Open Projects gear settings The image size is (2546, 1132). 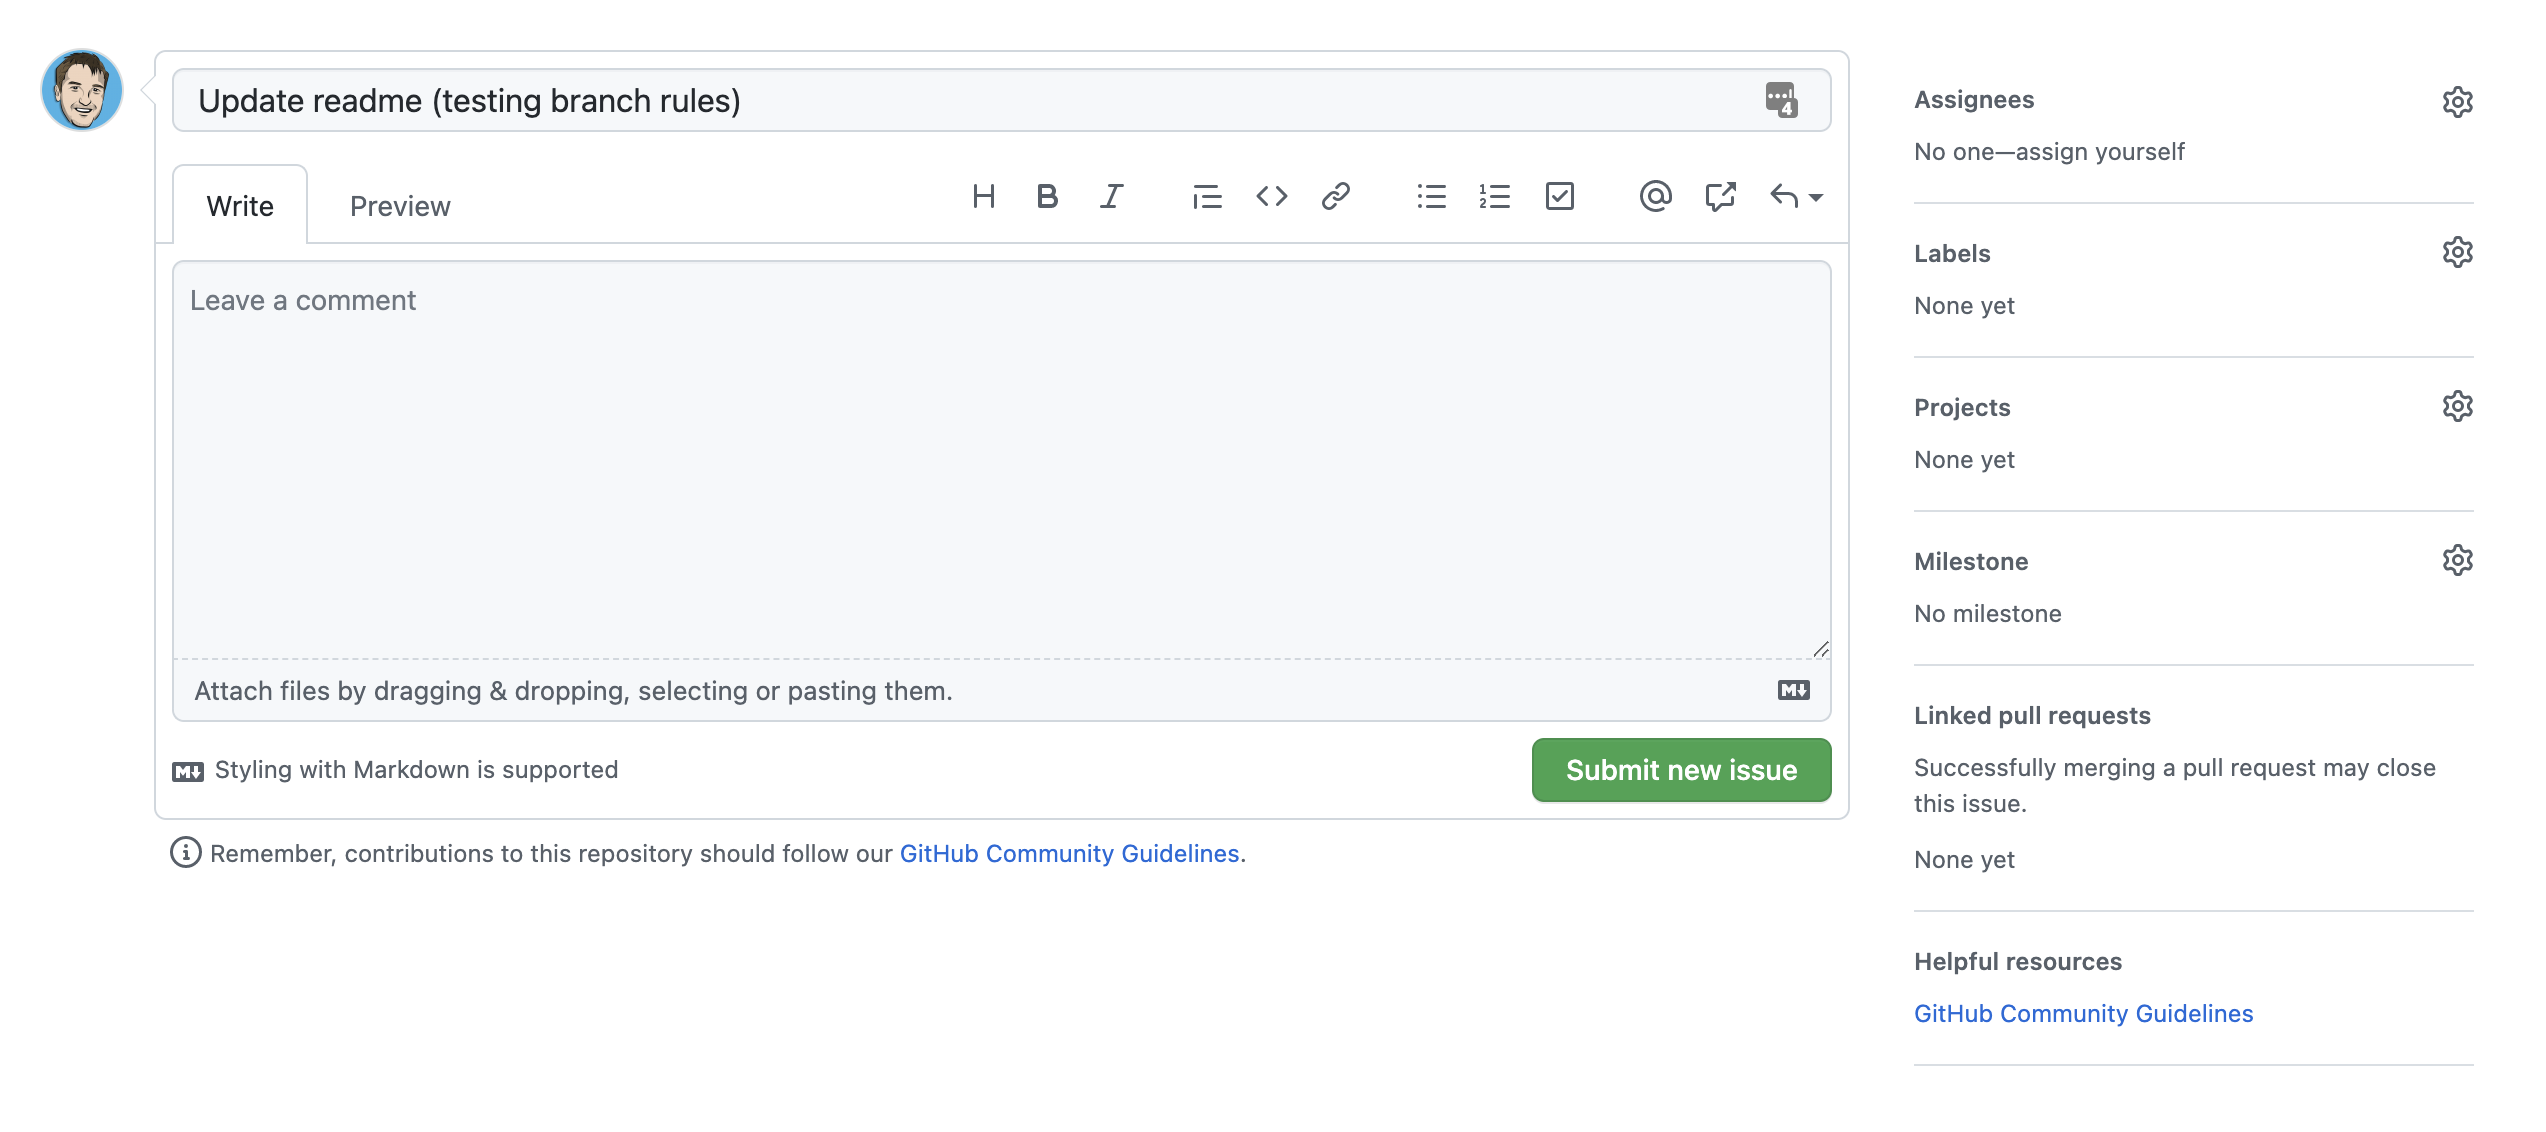[x=2457, y=406]
